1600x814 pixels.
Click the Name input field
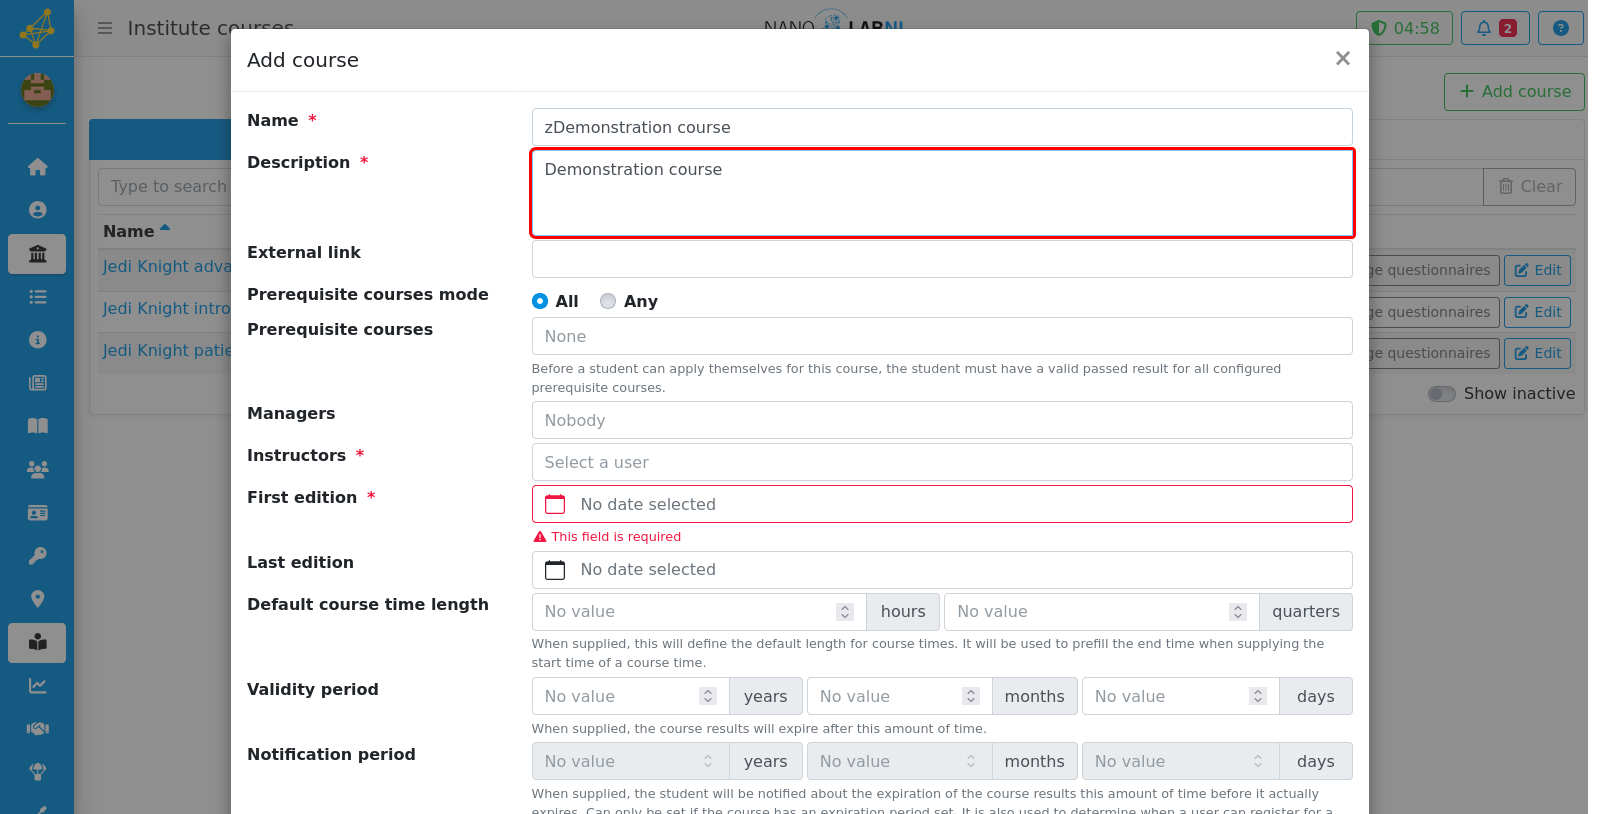(x=942, y=127)
